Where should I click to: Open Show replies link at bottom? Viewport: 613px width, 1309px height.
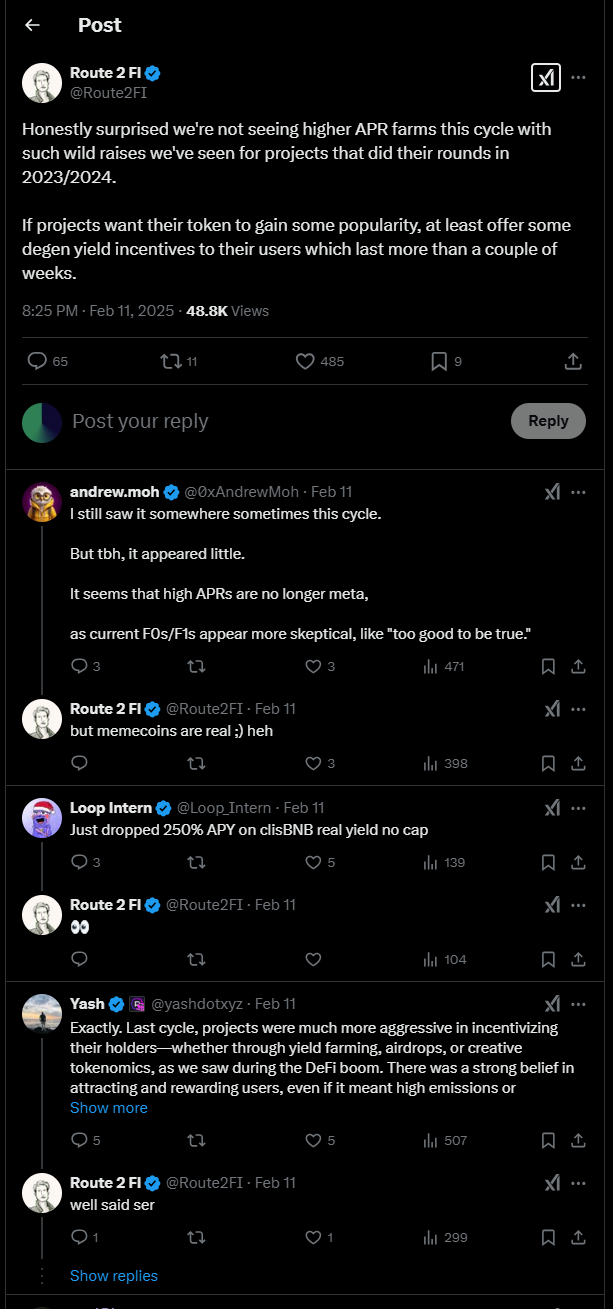pyautogui.click(x=114, y=1276)
